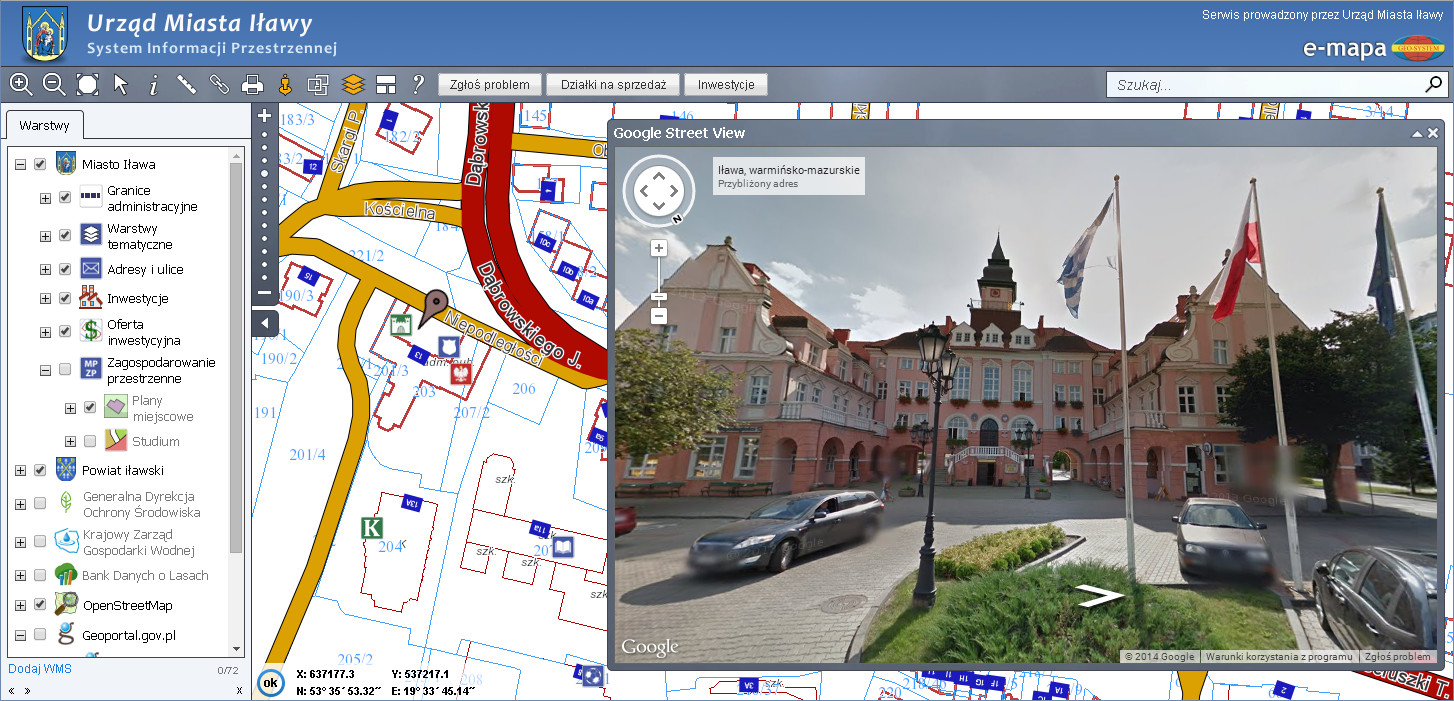Click the police badge marker on map

click(449, 346)
